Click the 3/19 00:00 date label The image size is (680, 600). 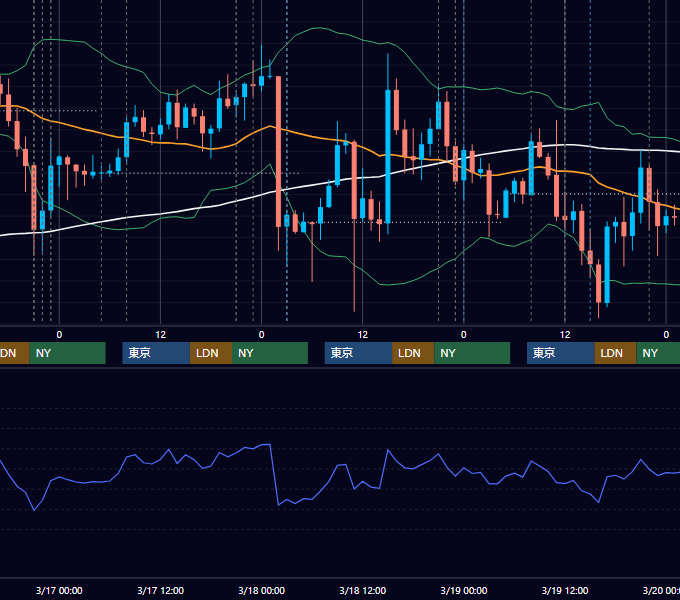pyautogui.click(x=464, y=590)
